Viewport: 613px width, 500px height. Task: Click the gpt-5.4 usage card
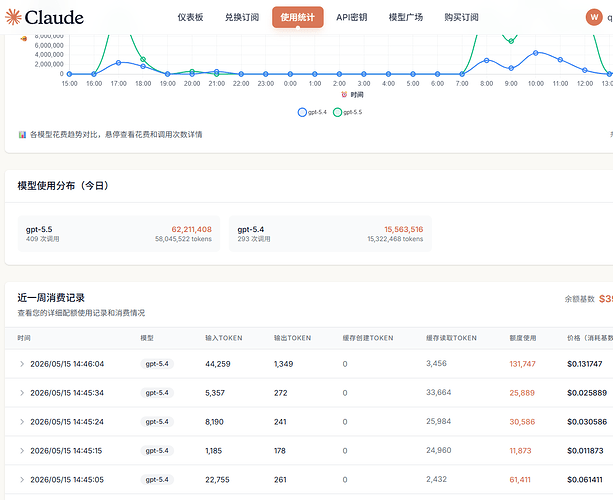click(330, 233)
